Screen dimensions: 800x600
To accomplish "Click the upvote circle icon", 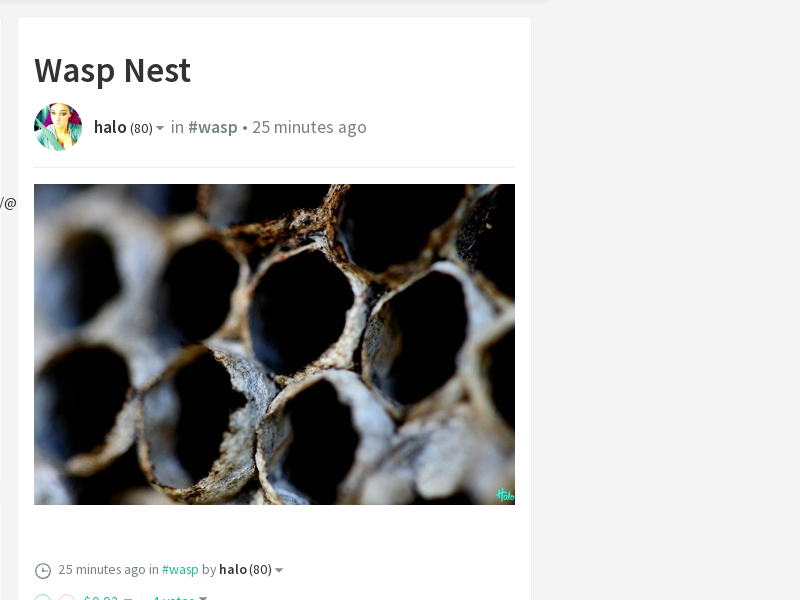I will pos(43,598).
